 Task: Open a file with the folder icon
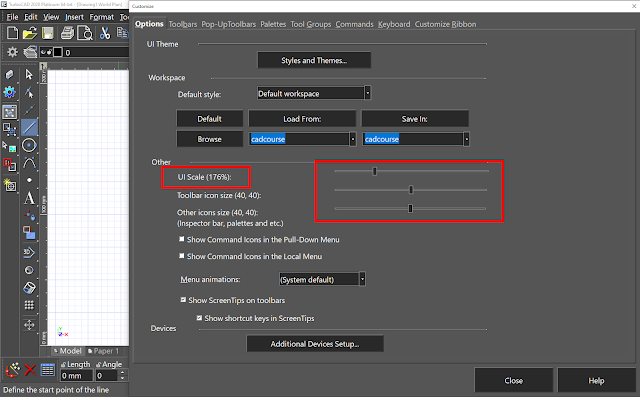(29, 33)
